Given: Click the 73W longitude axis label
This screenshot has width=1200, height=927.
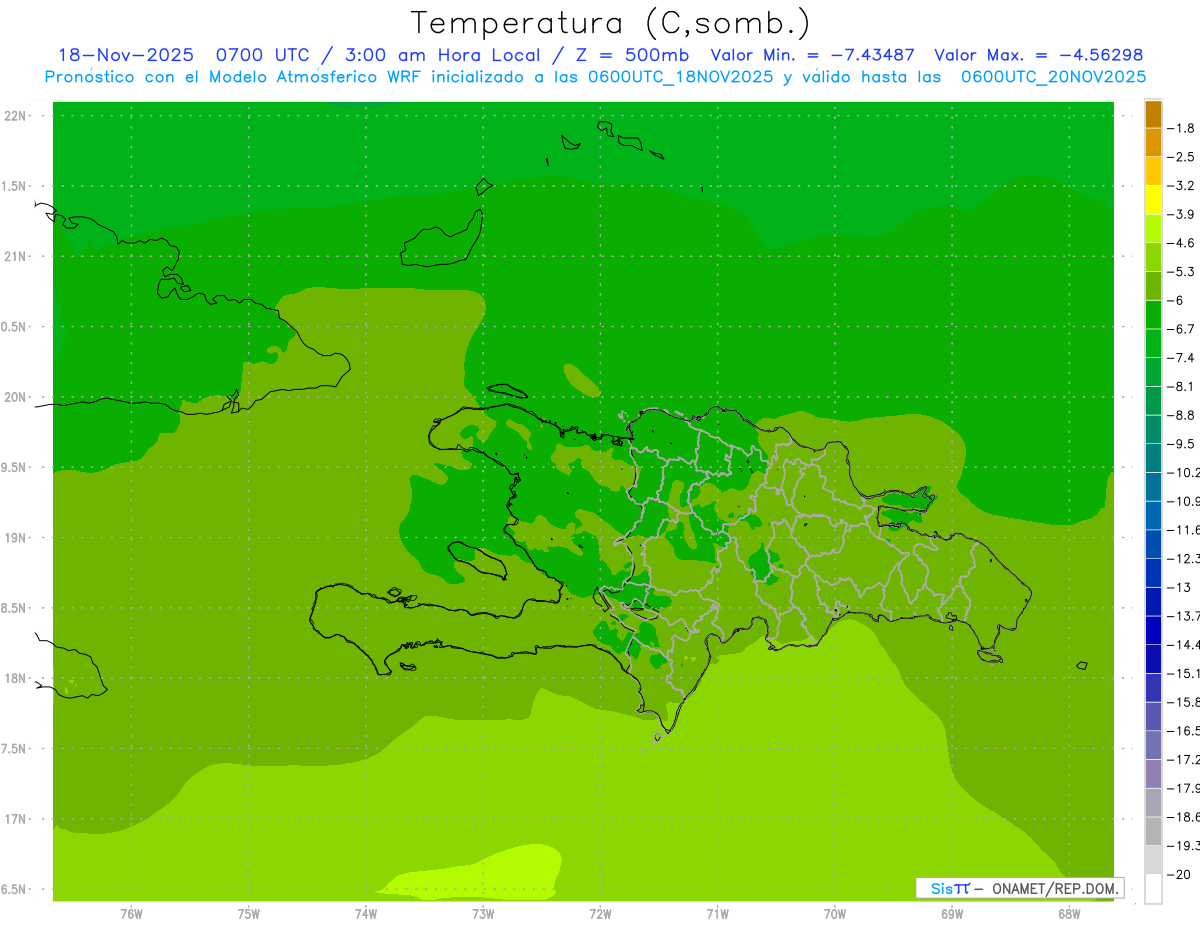Looking at the screenshot, I should click(x=483, y=913).
